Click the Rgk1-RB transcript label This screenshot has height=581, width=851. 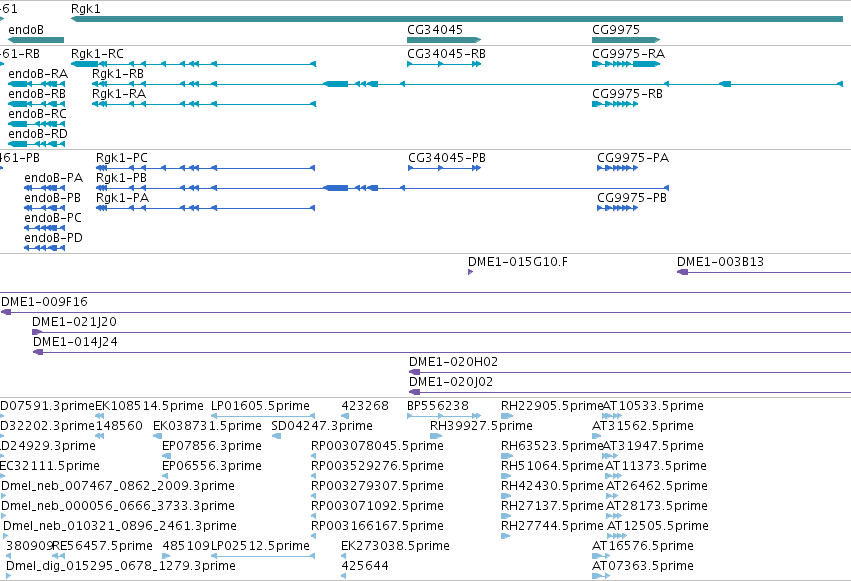click(118, 74)
